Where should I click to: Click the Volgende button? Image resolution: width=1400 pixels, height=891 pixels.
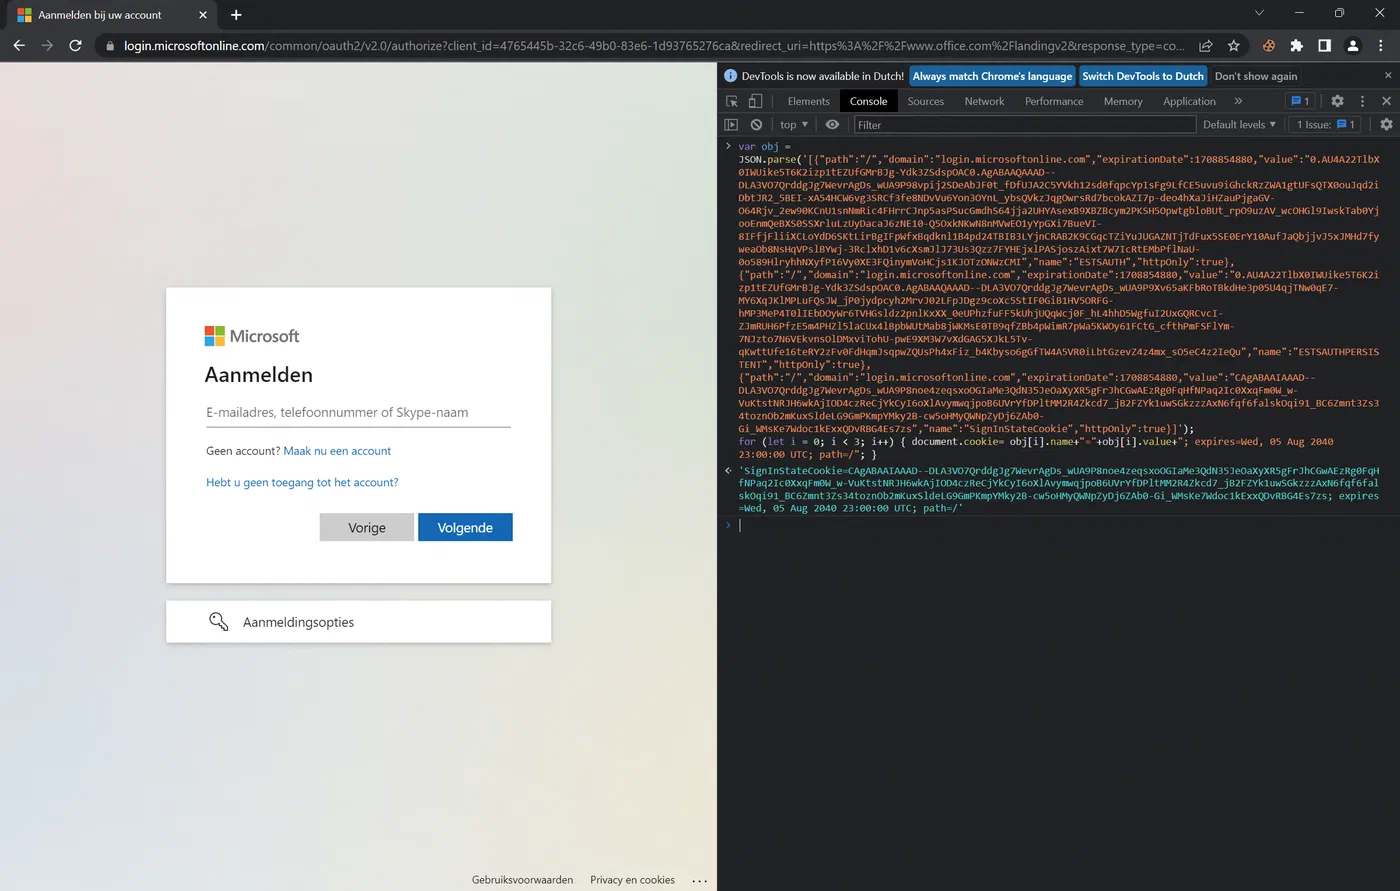pyautogui.click(x=465, y=527)
